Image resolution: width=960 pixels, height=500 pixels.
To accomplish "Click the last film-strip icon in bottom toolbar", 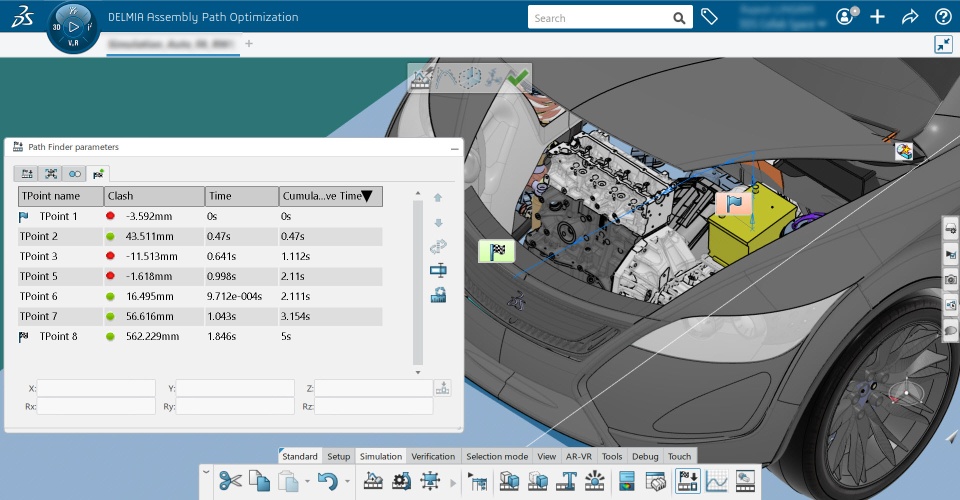I will (745, 481).
